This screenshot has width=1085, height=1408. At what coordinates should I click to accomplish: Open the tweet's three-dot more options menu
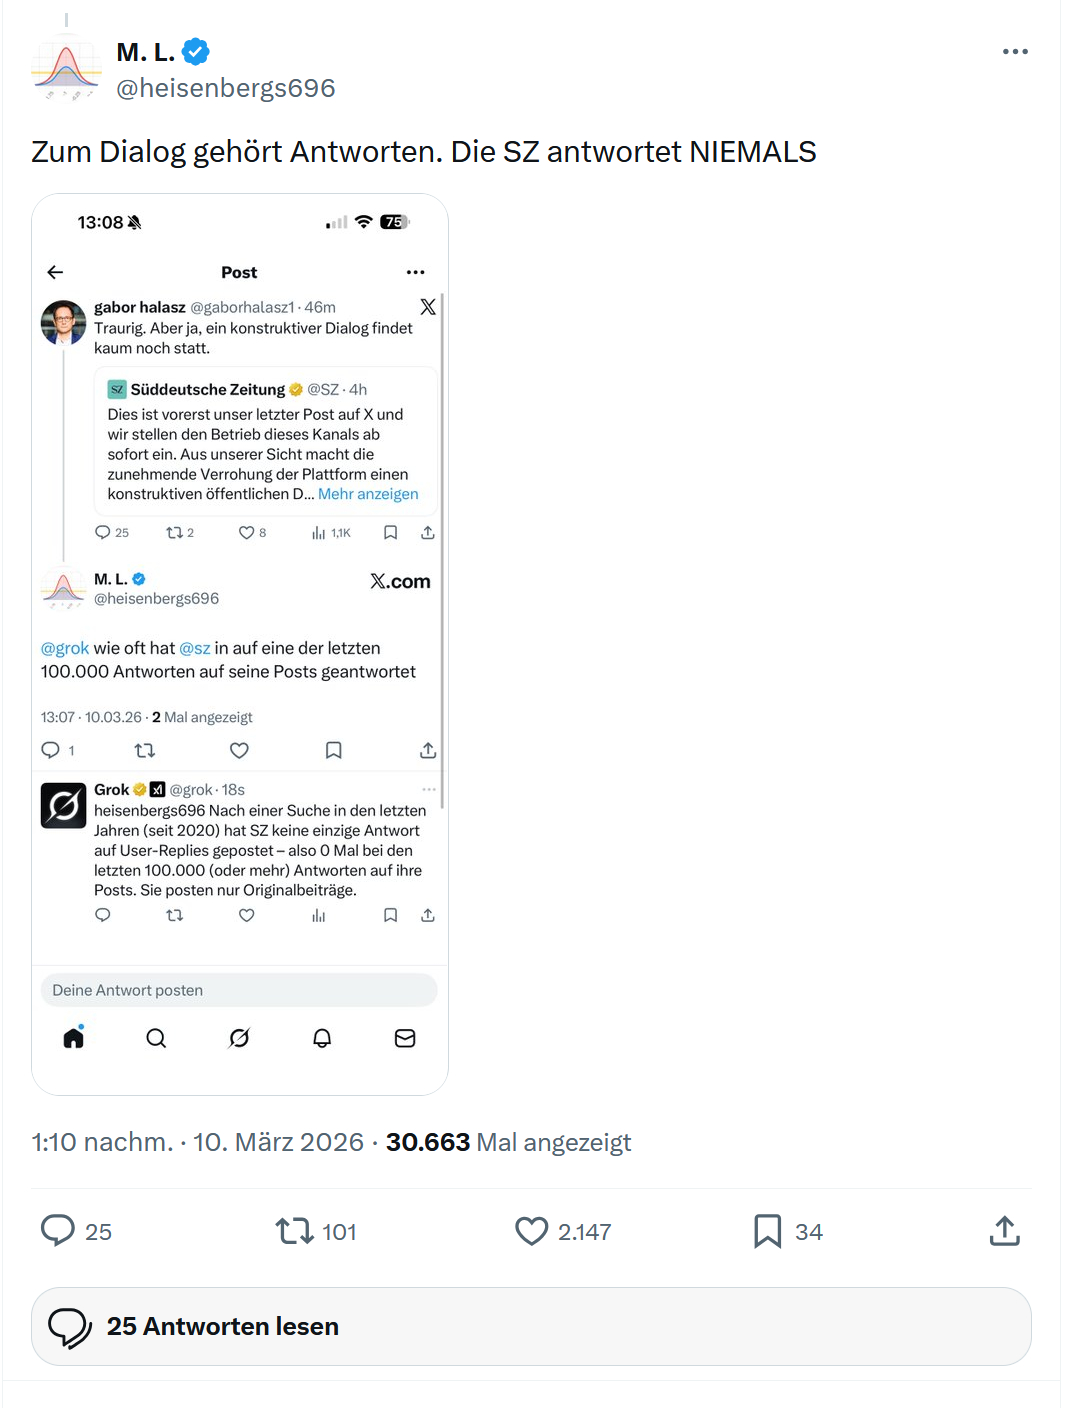point(1015,52)
